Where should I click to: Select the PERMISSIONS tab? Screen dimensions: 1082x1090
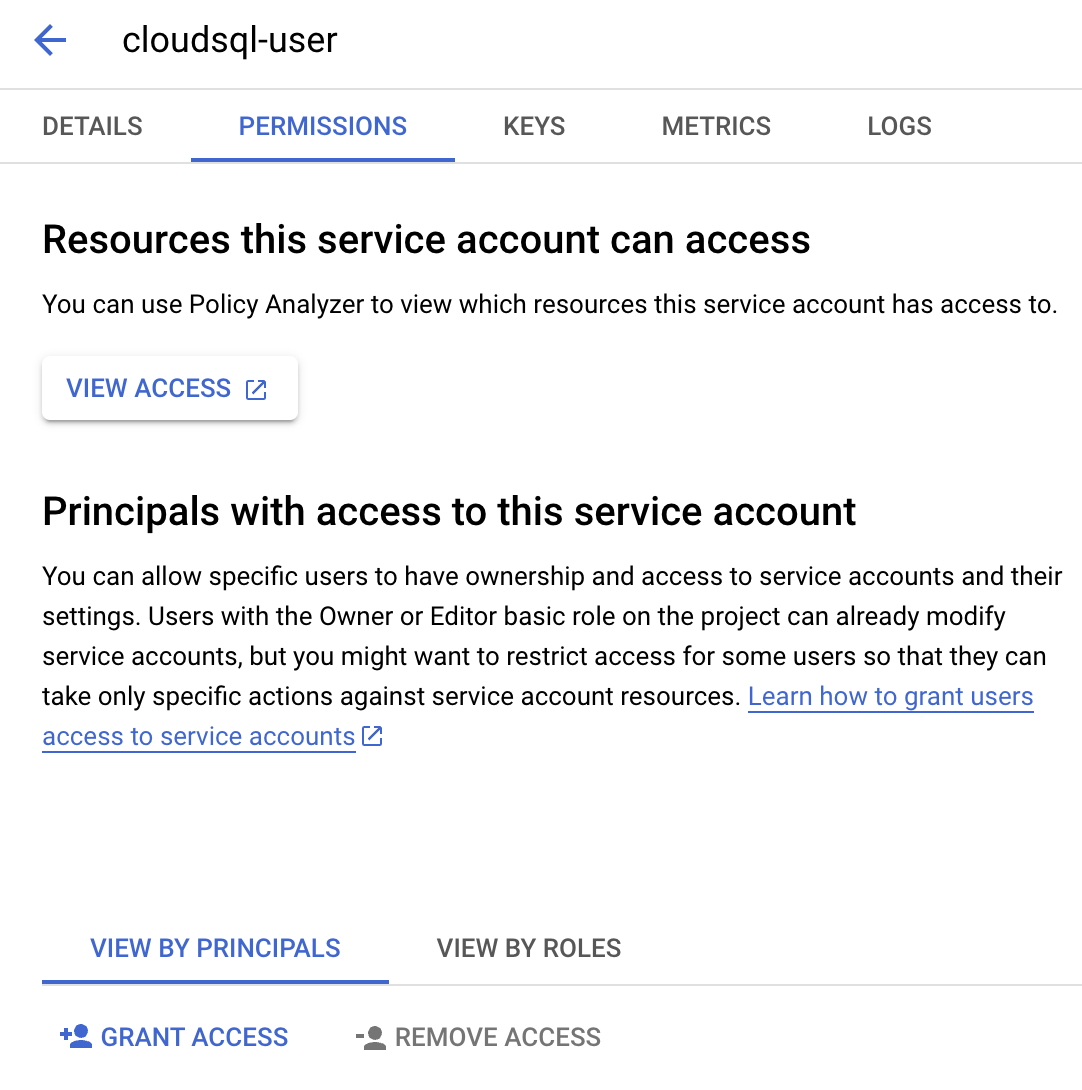(x=322, y=126)
